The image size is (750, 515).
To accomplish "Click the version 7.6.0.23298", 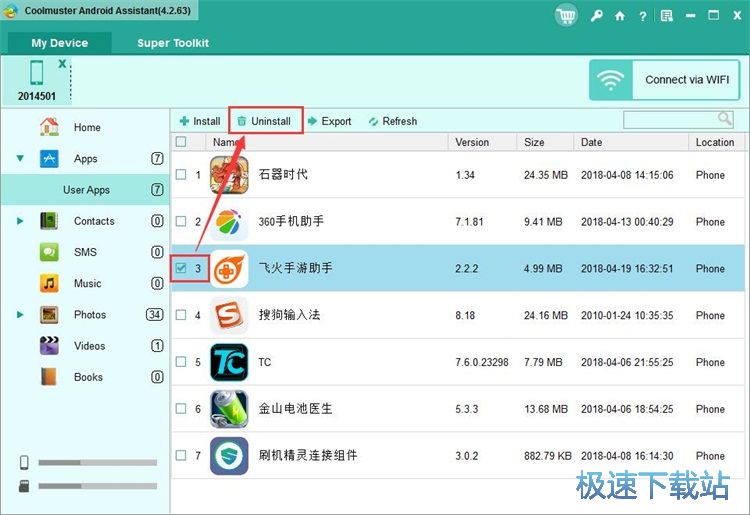I will (482, 362).
